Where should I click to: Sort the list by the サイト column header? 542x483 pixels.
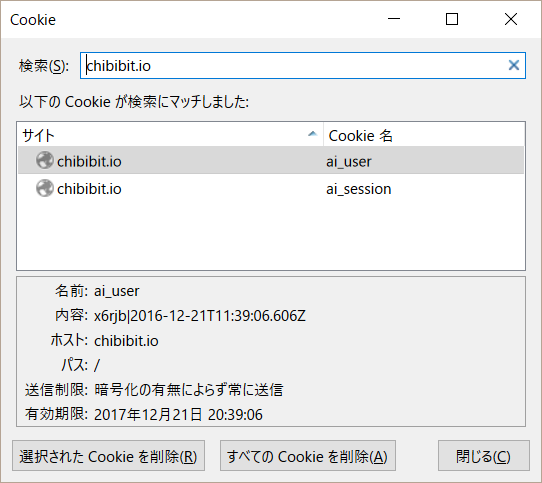coord(170,135)
